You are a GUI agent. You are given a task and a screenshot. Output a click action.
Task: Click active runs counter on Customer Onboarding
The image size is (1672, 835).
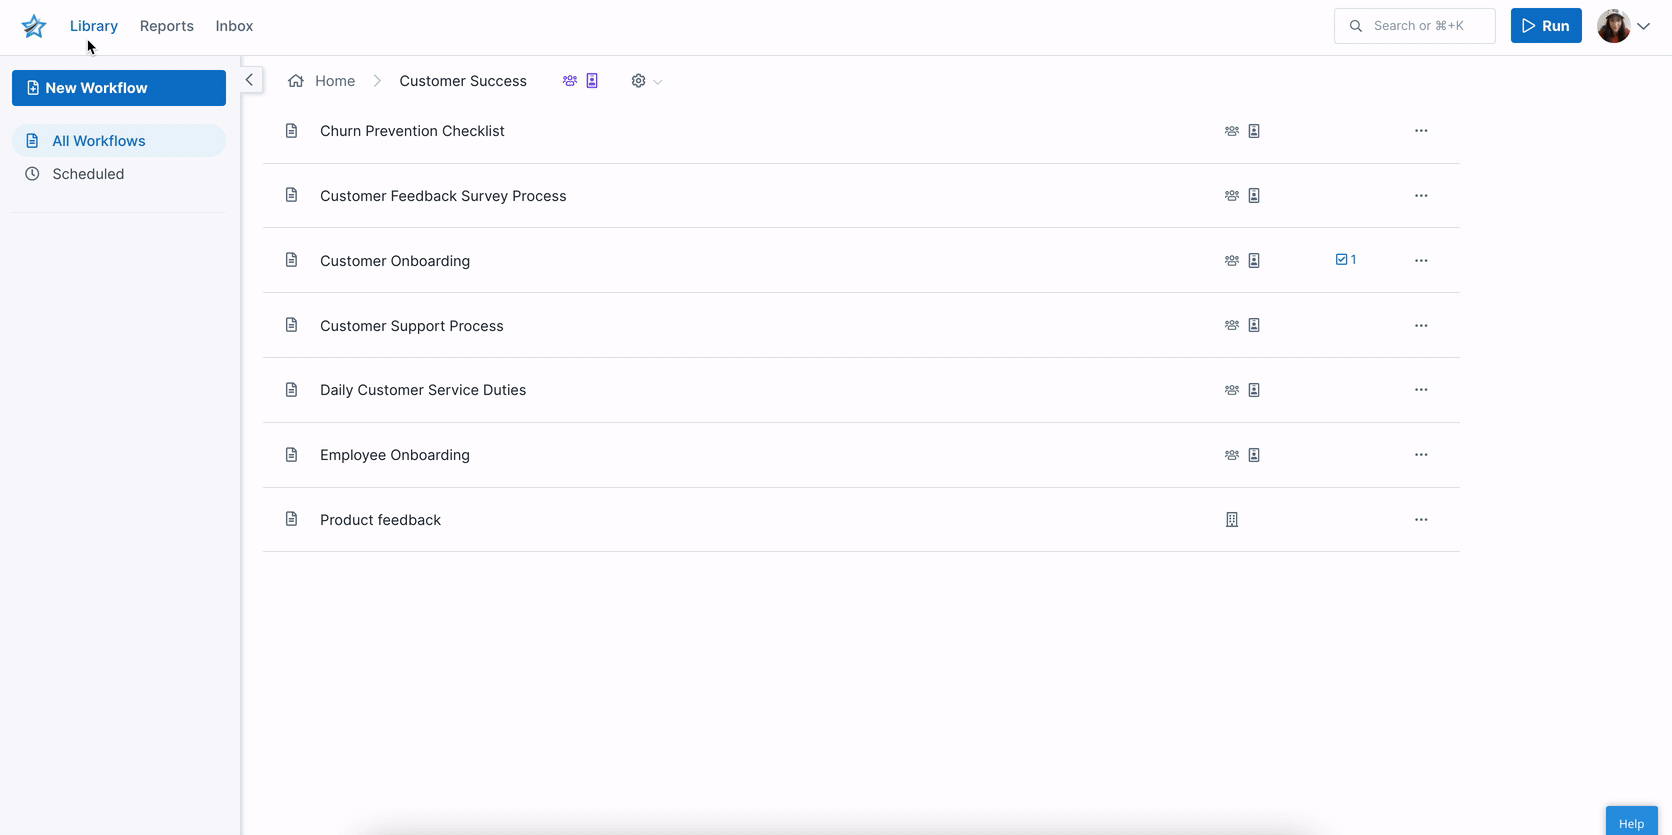[x=1346, y=260]
